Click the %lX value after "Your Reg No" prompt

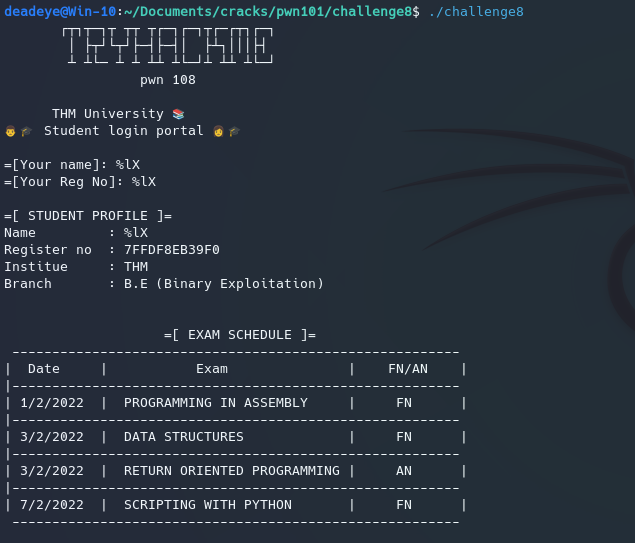click(143, 182)
